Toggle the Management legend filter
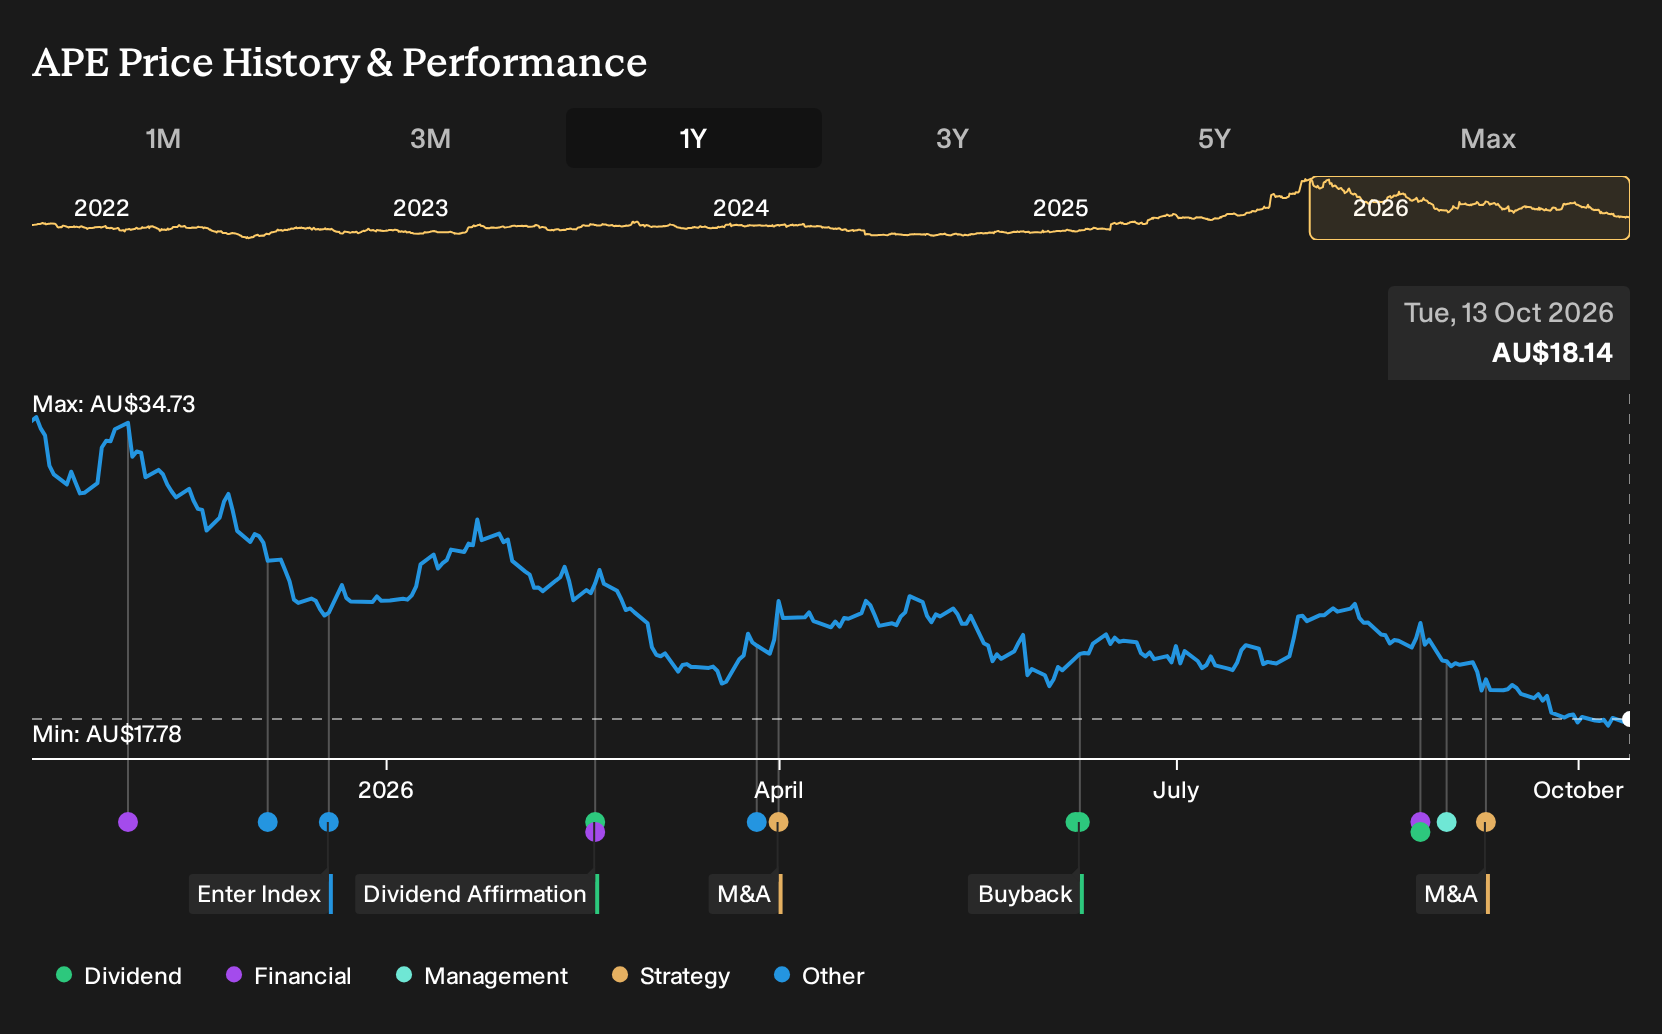The height and width of the screenshot is (1034, 1662). 482,976
